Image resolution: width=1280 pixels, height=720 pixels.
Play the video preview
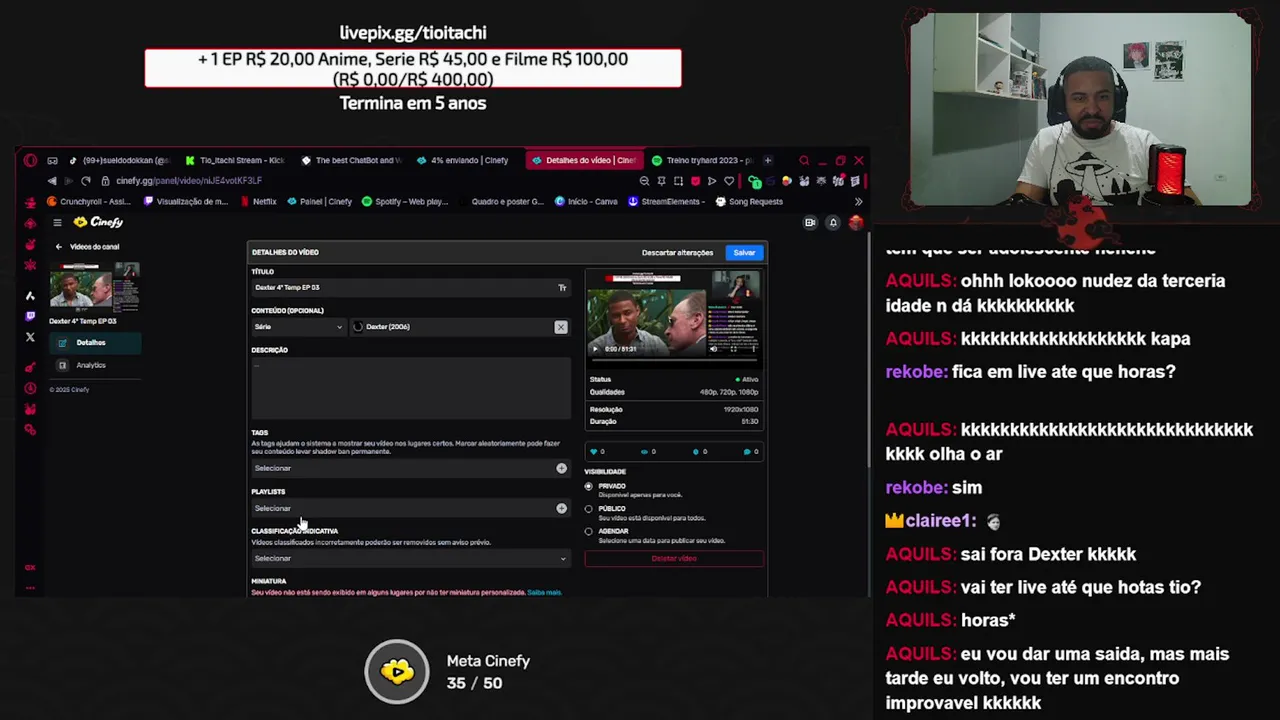[x=595, y=349]
